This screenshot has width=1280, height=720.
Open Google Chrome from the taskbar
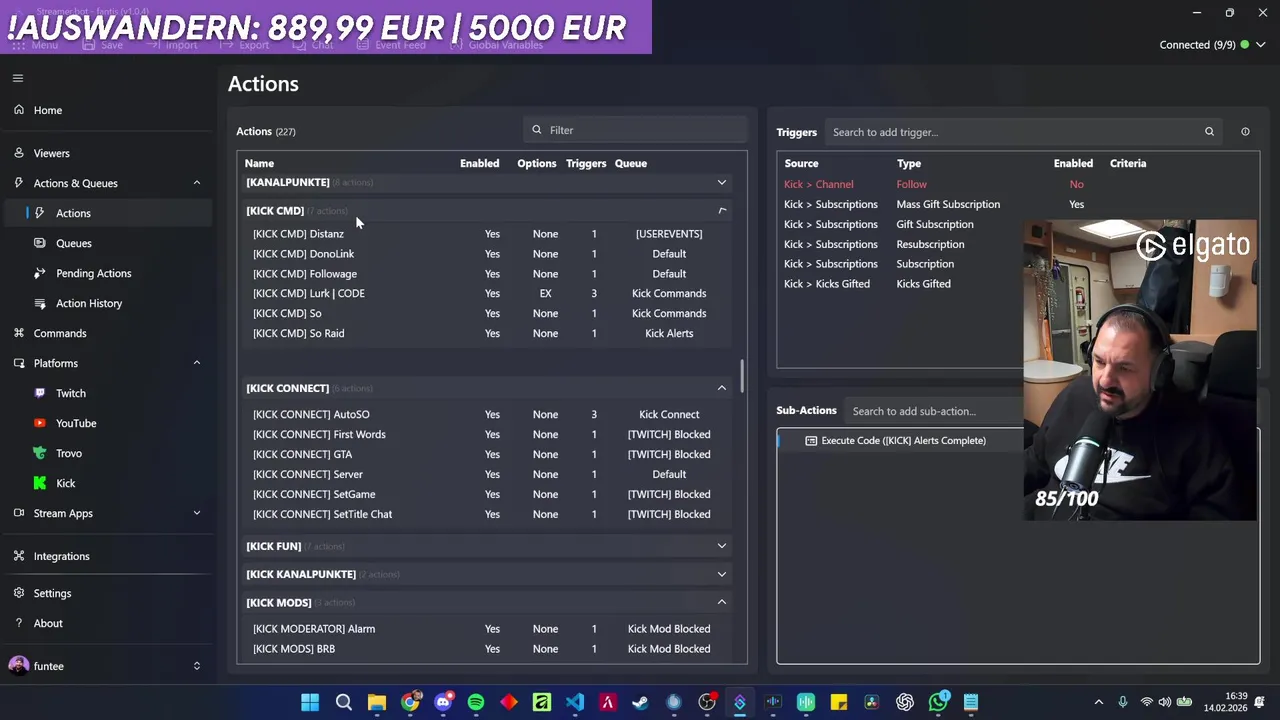pos(410,702)
